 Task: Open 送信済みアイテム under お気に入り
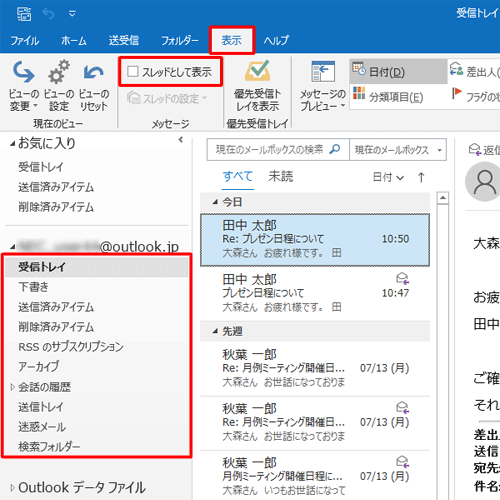click(56, 187)
